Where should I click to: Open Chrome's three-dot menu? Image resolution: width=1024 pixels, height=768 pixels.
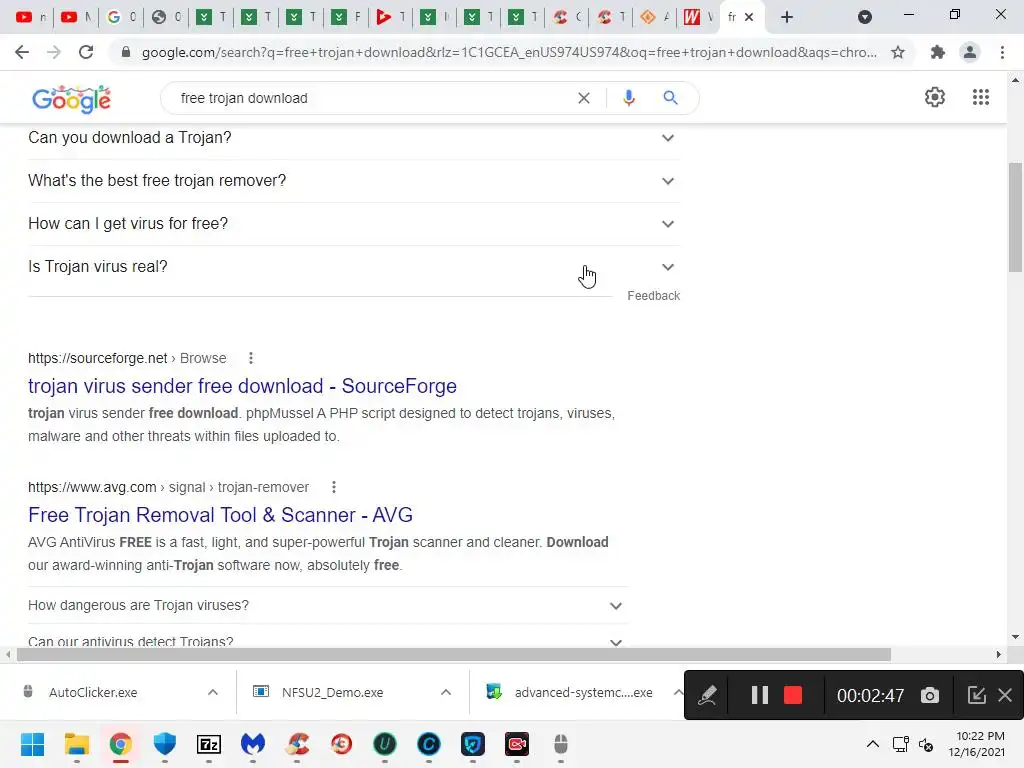1002,52
